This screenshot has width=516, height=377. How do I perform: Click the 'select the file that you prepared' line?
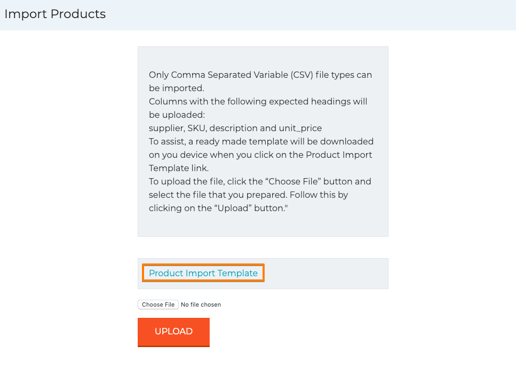click(x=248, y=195)
